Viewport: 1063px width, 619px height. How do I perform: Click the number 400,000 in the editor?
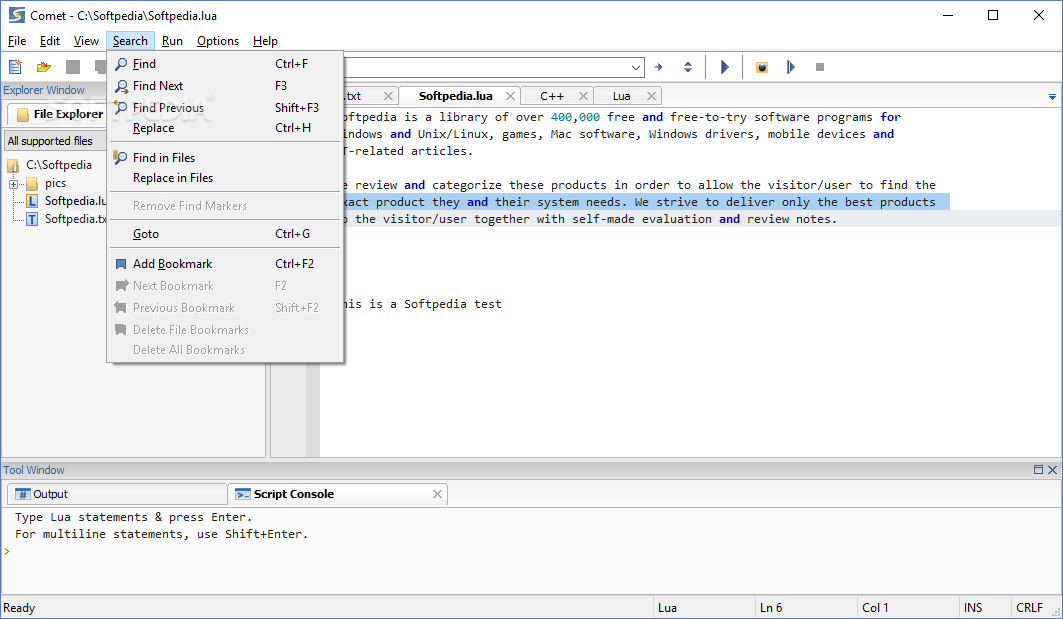pos(575,117)
